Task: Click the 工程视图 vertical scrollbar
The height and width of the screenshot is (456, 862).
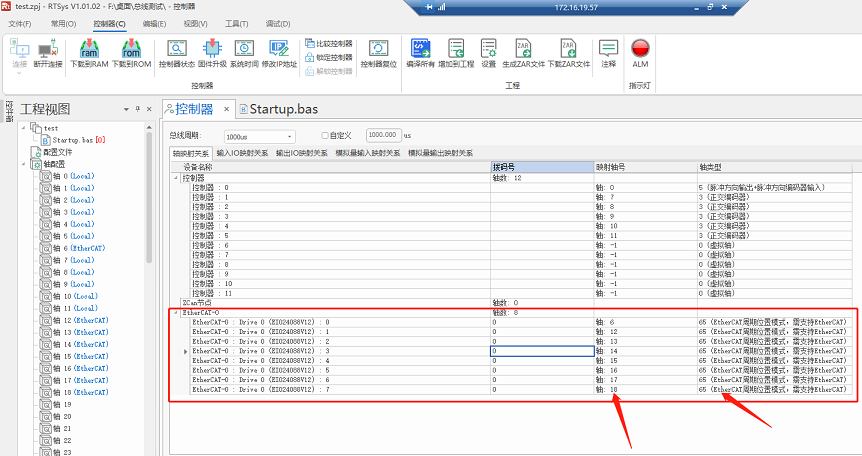Action: point(149,198)
